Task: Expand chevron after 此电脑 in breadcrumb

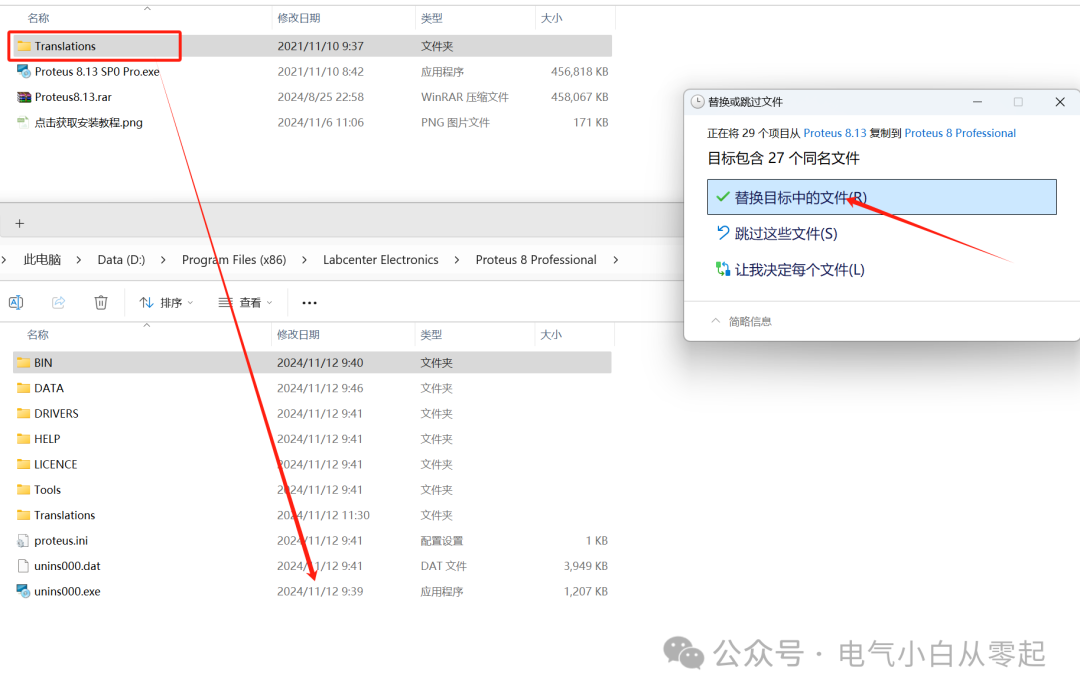Action: click(x=79, y=260)
